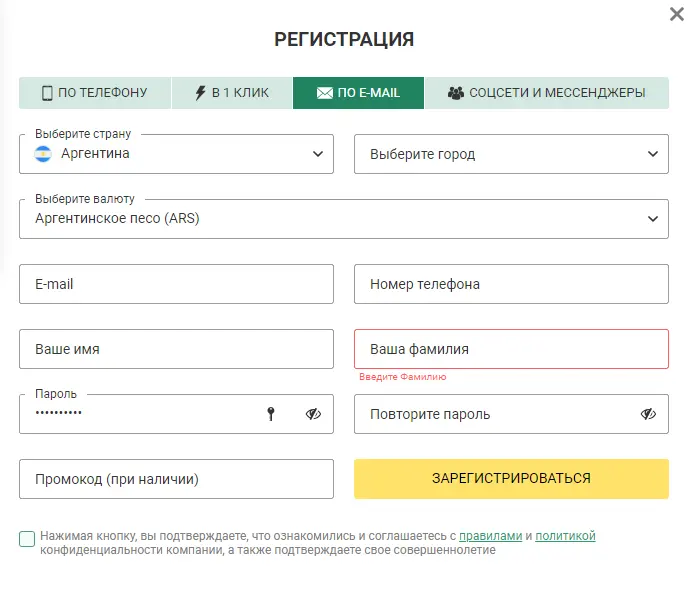Click the key icon in Пароль field
Screen dimensions: 691x593
pyautogui.click(x=271, y=414)
